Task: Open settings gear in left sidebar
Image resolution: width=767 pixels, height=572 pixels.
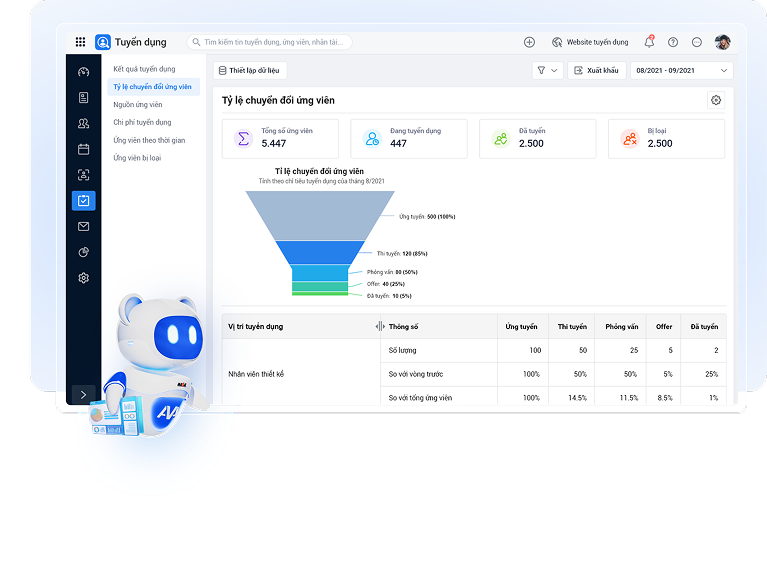Action: (x=84, y=278)
